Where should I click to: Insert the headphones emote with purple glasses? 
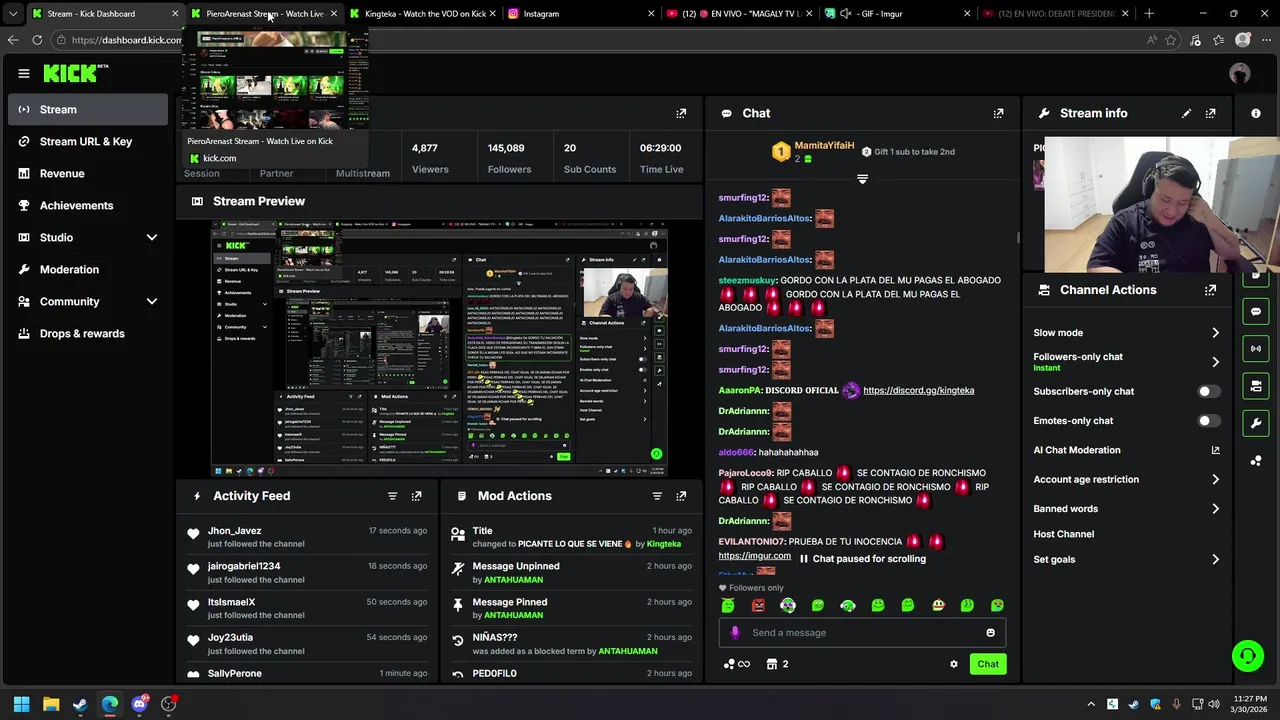[x=788, y=605]
